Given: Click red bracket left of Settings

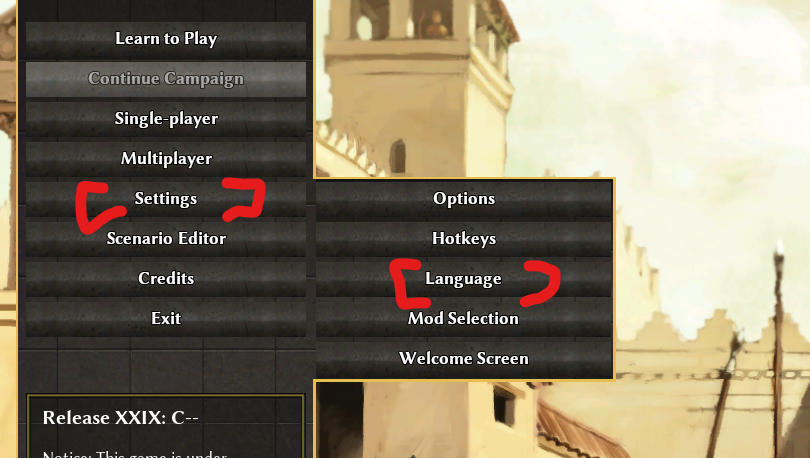Looking at the screenshot, I should pyautogui.click(x=99, y=208).
